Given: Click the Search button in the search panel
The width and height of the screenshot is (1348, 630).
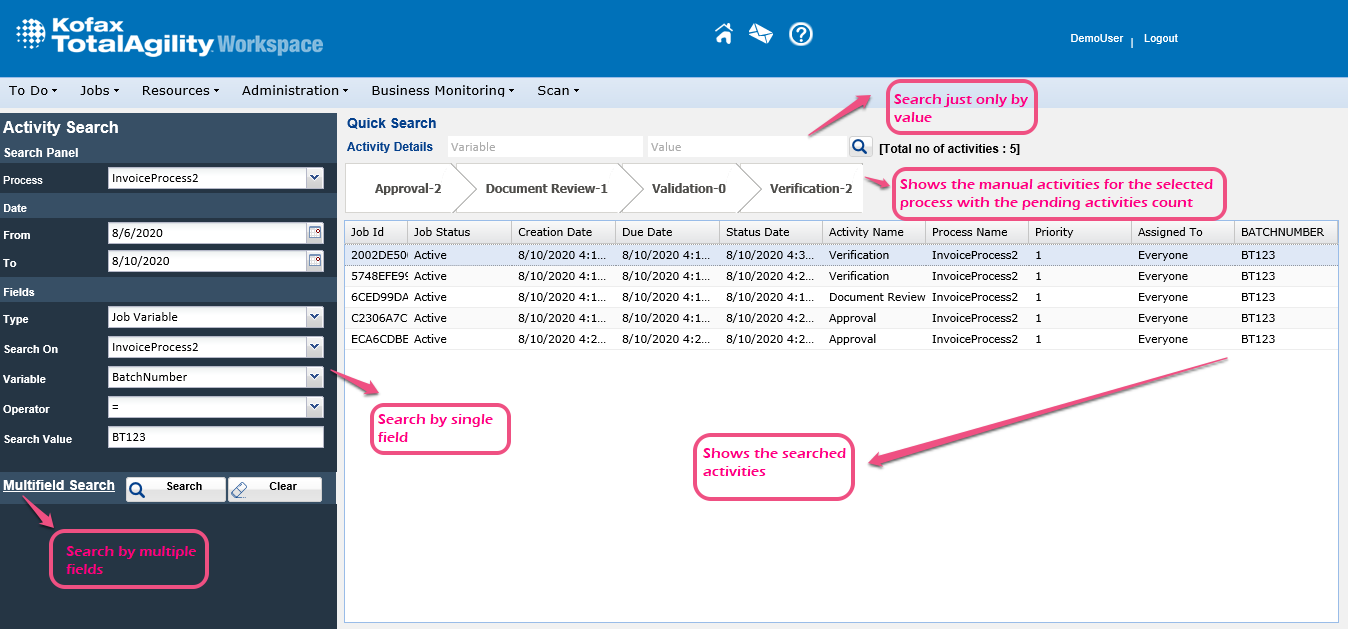Looking at the screenshot, I should [x=175, y=488].
